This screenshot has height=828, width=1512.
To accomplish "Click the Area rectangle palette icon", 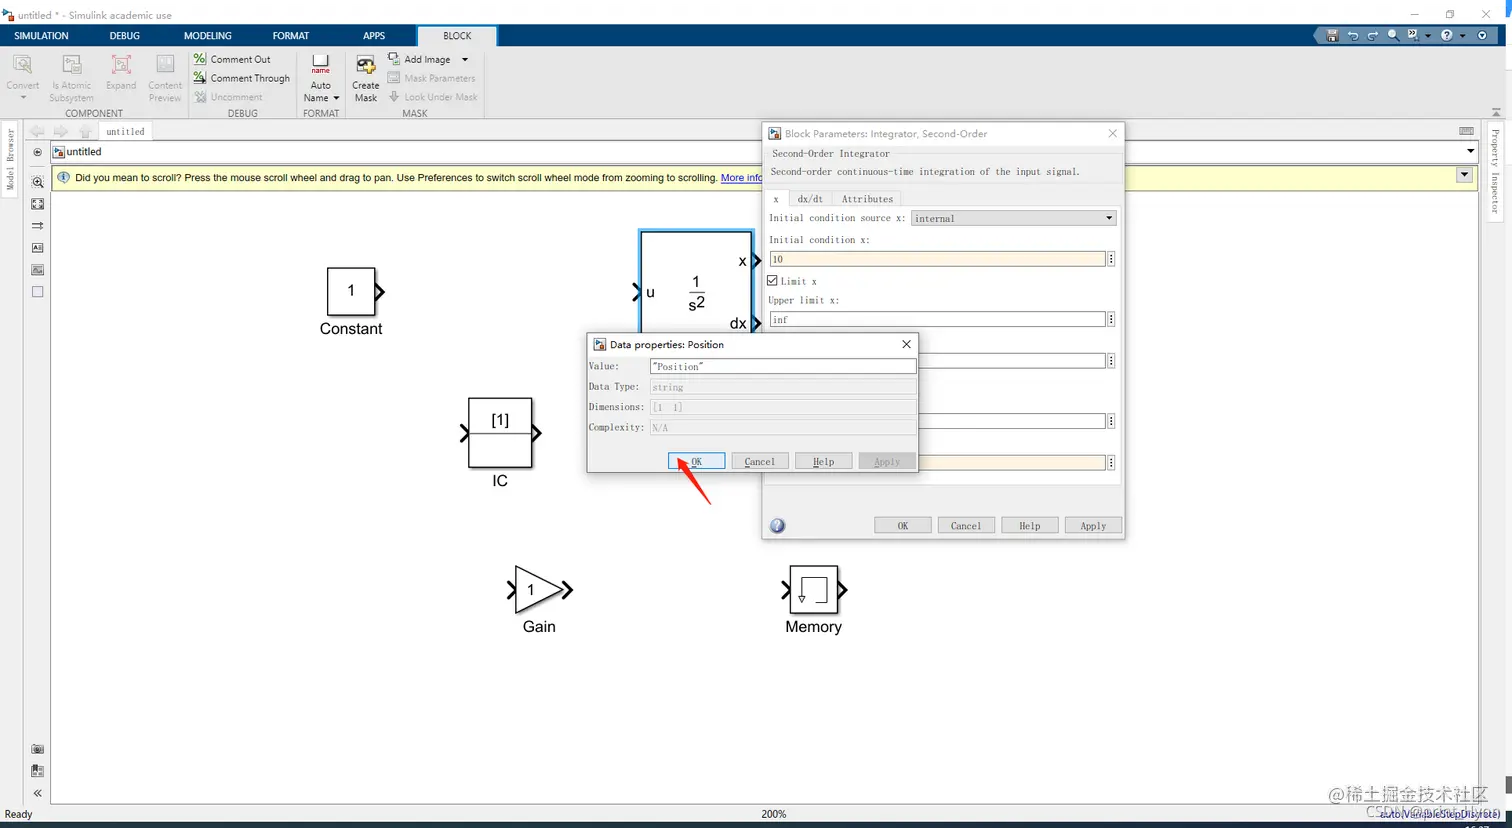I will coord(37,292).
